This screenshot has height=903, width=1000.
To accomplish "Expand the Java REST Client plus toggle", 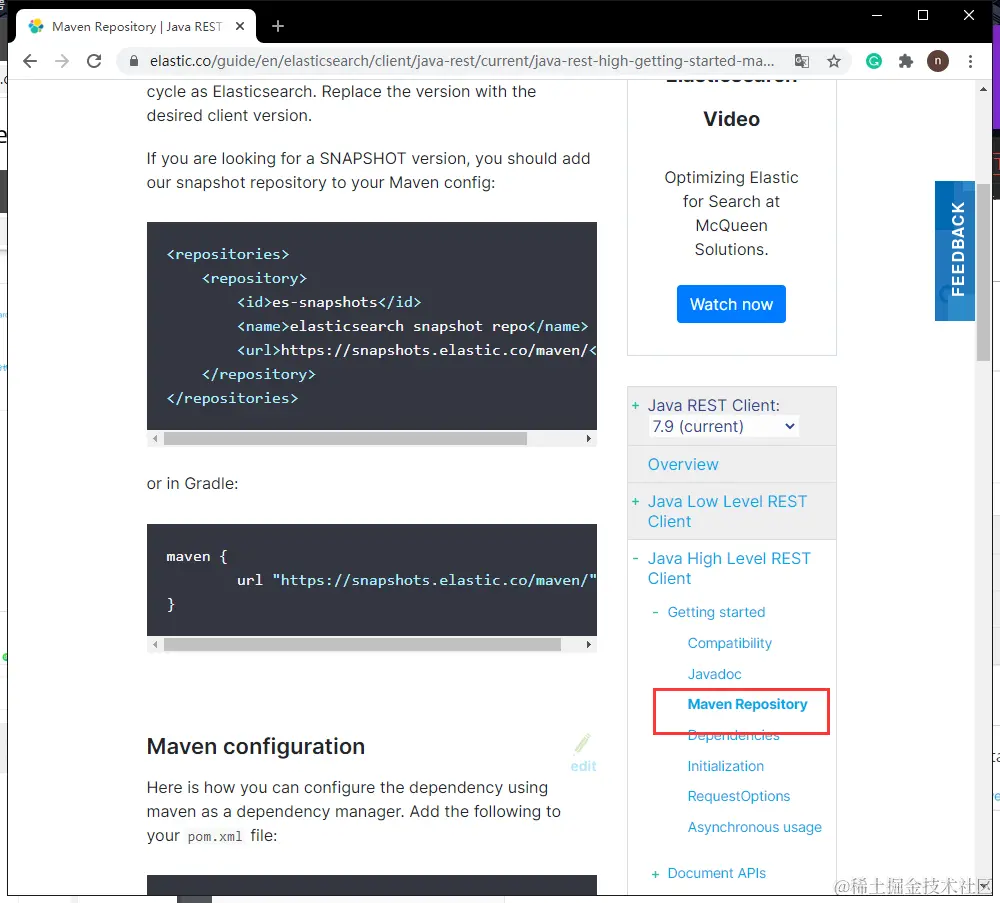I will (x=635, y=406).
